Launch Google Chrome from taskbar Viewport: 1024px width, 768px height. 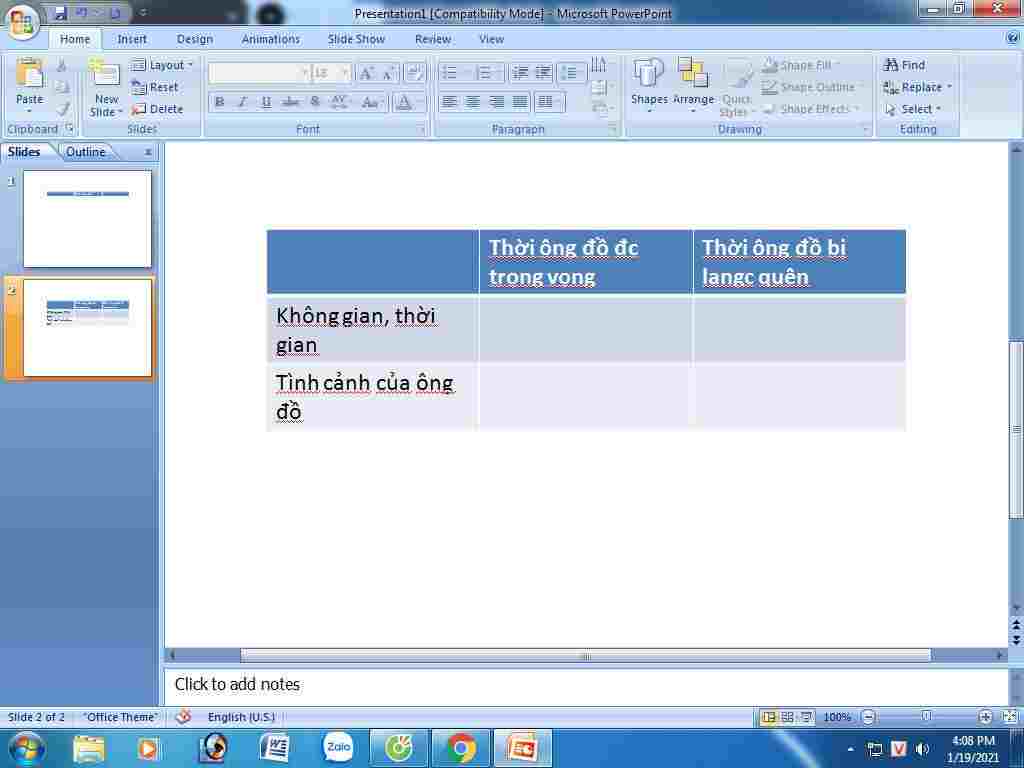click(x=461, y=747)
